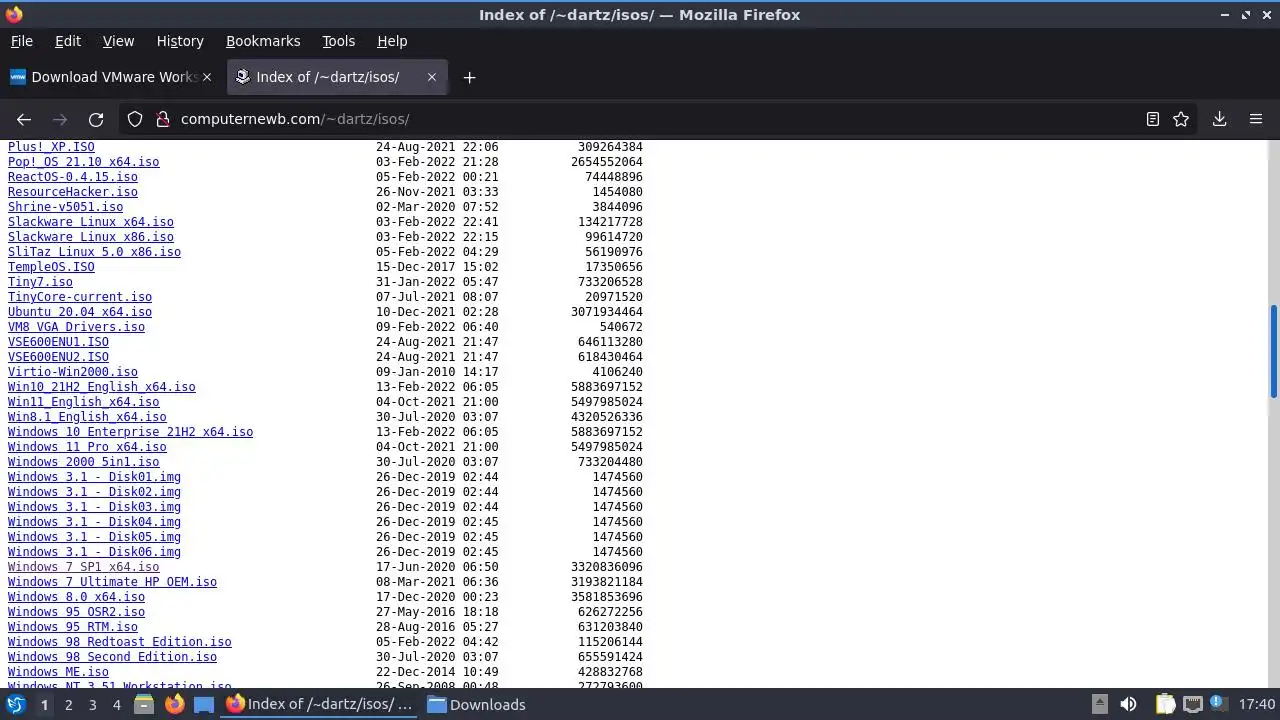Open the update notifier tray icon
1280x720 pixels.
pos(1219,704)
